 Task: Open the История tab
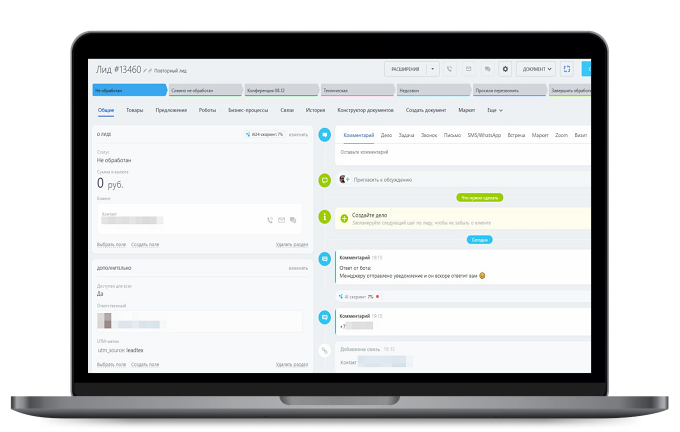click(315, 110)
